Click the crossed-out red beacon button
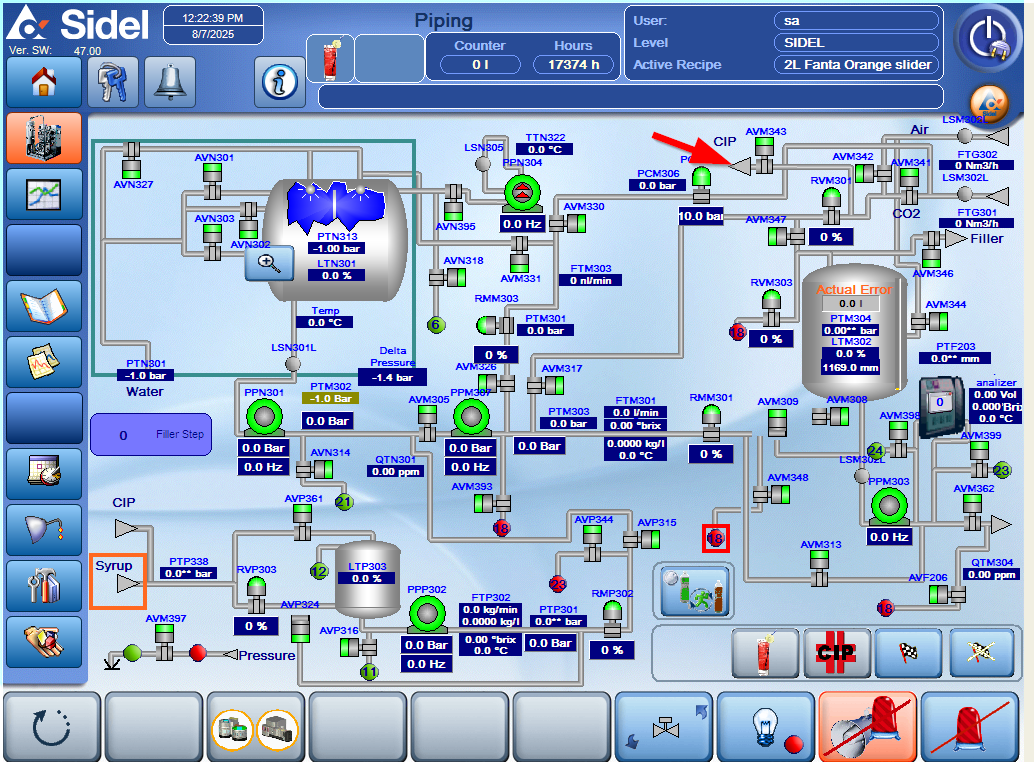Image resolution: width=1034 pixels, height=762 pixels. pyautogui.click(x=970, y=726)
